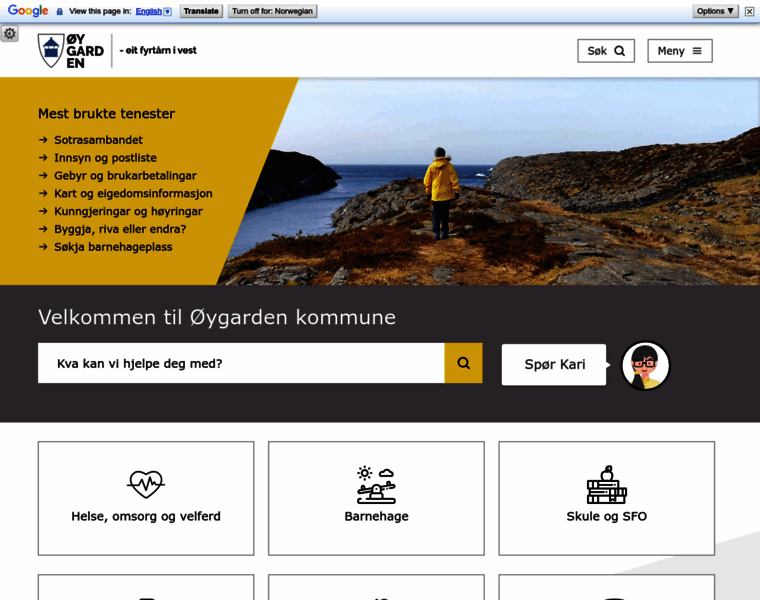Screen dimensions: 760x600
Task: Click the Skule og SFO books icon
Action: tap(606, 484)
